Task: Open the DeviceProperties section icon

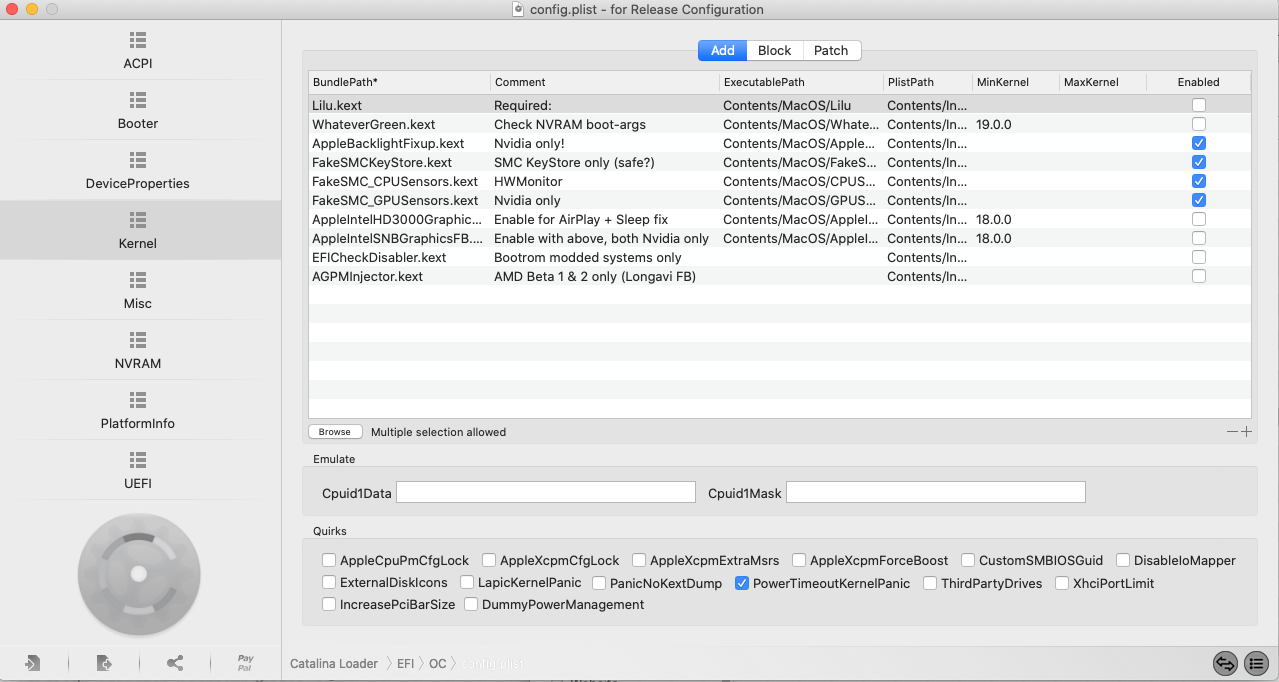Action: pos(138,160)
